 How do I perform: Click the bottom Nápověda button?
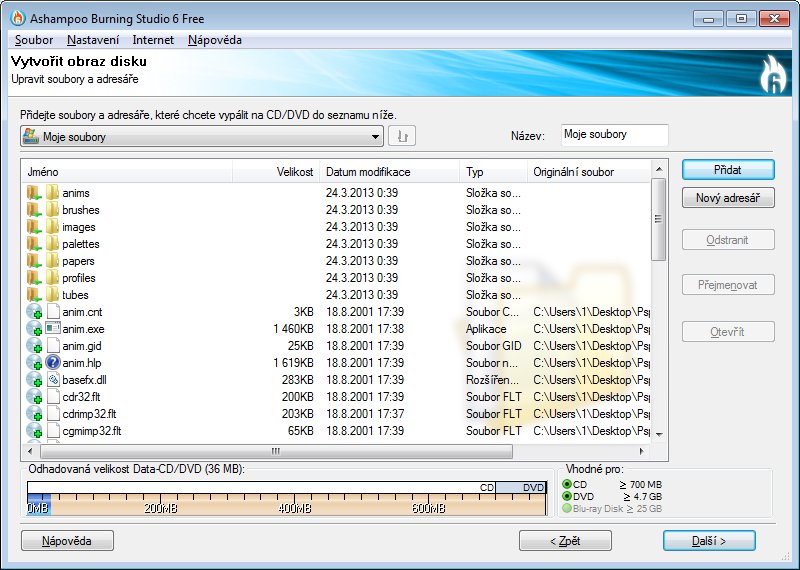point(67,540)
